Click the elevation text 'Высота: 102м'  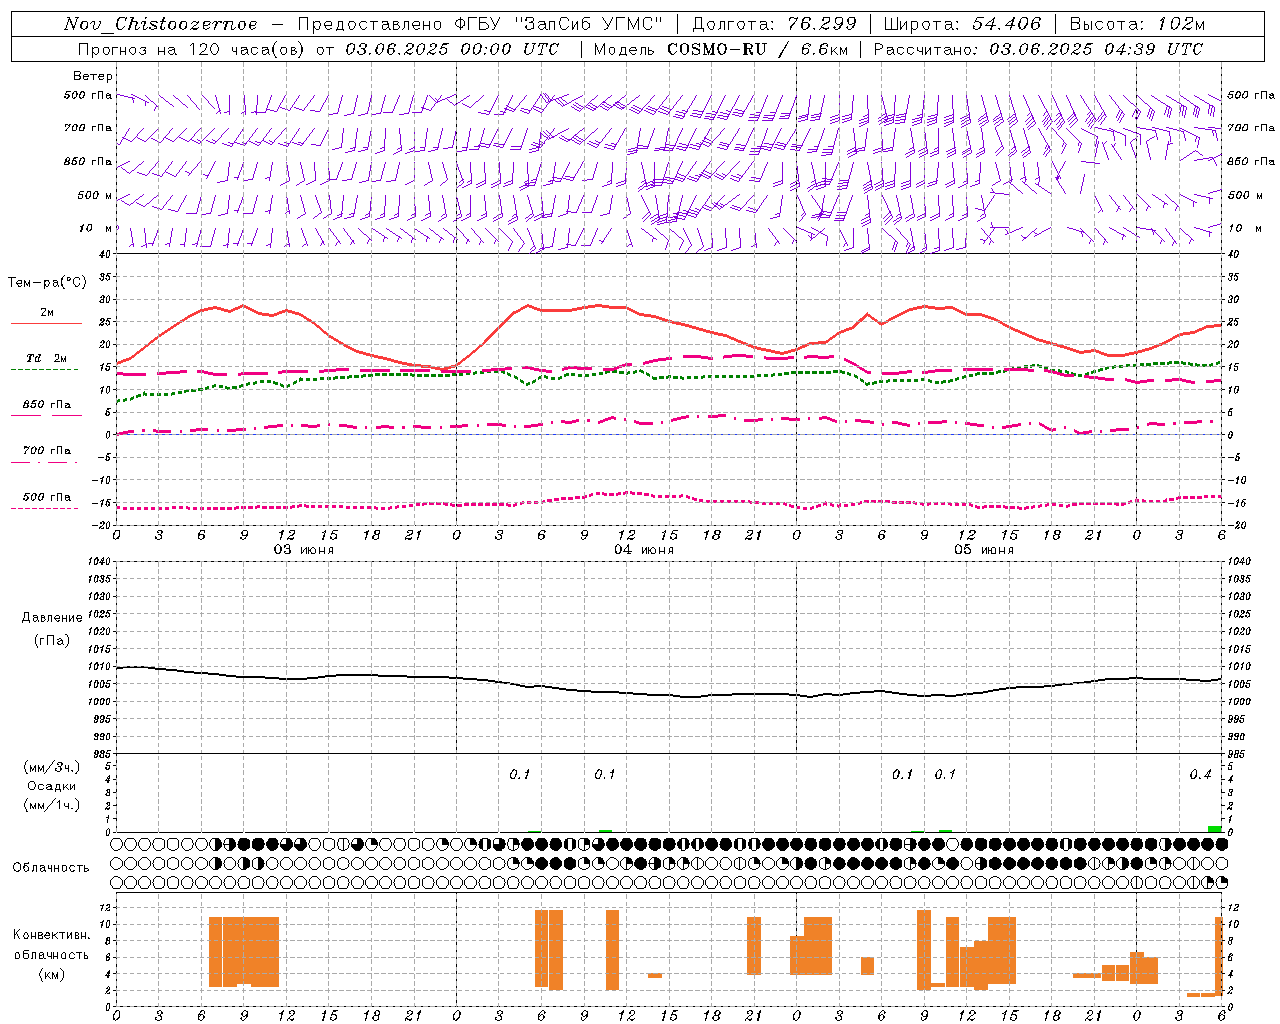[x=1137, y=24]
